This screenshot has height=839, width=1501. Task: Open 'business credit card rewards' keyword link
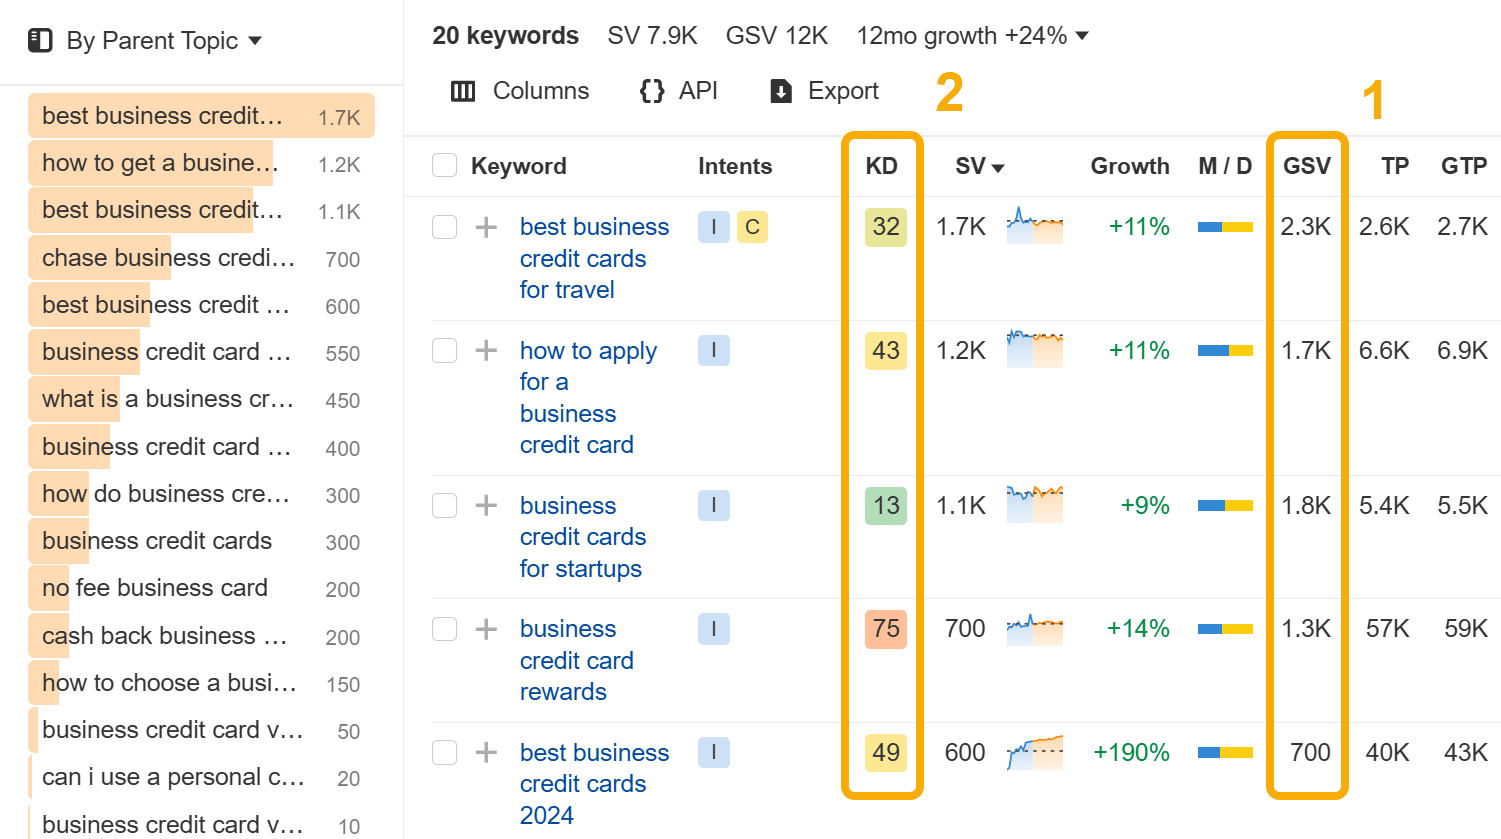tap(575, 660)
